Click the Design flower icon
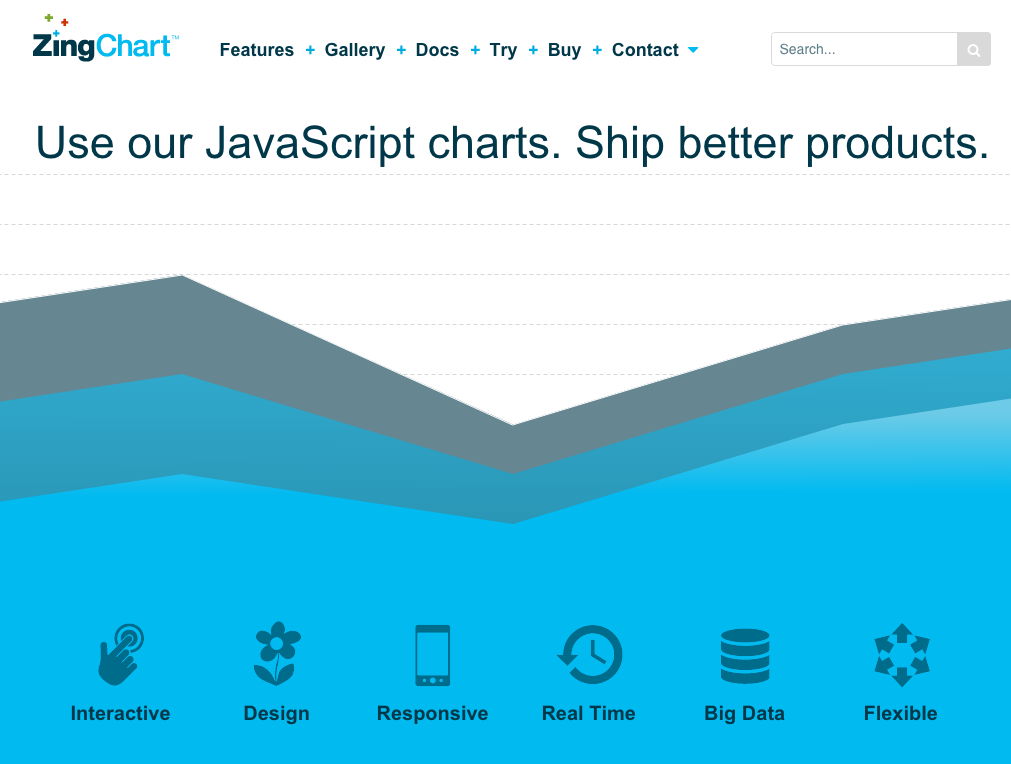This screenshot has height=764, width=1011. click(x=276, y=653)
